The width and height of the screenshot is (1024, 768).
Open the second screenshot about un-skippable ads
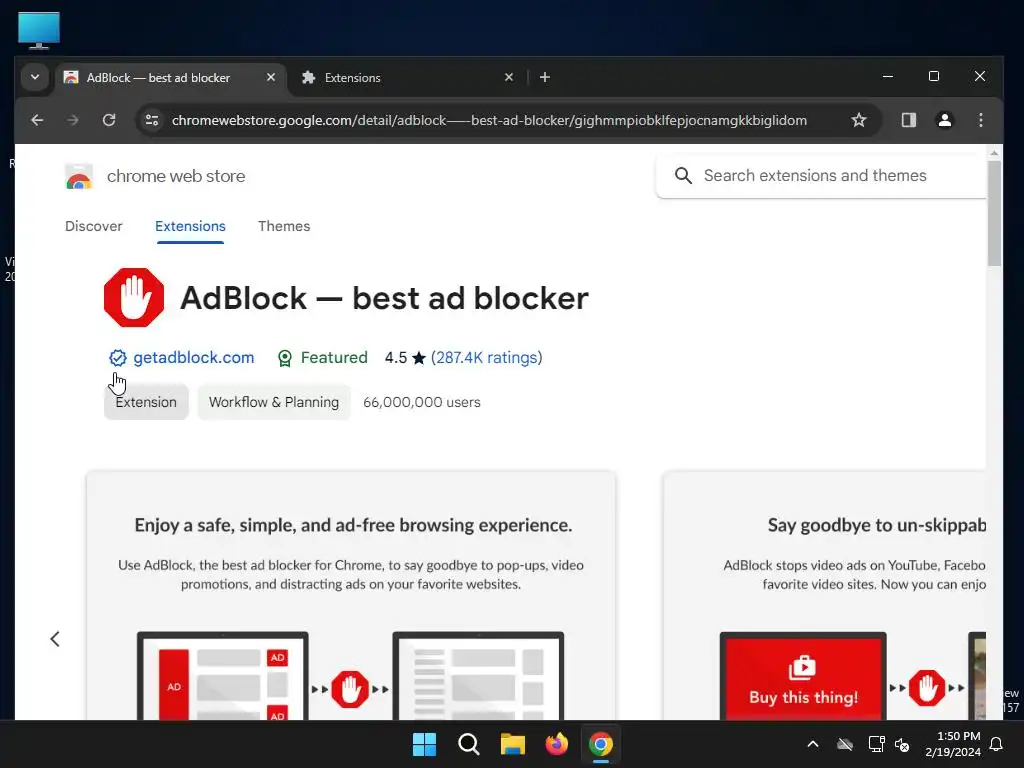coord(824,596)
